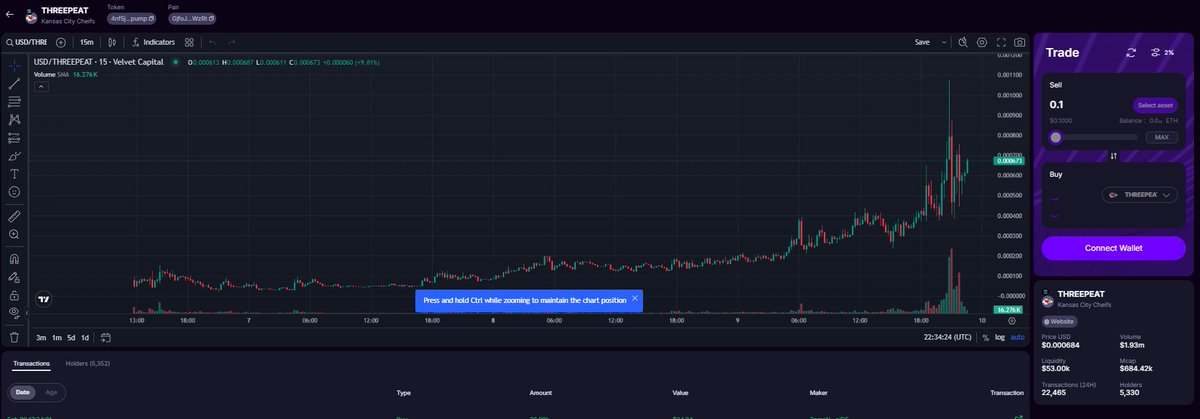This screenshot has height=419, width=1200.
Task: Take a chart snapshot with the camera icon
Action: pos(1019,42)
